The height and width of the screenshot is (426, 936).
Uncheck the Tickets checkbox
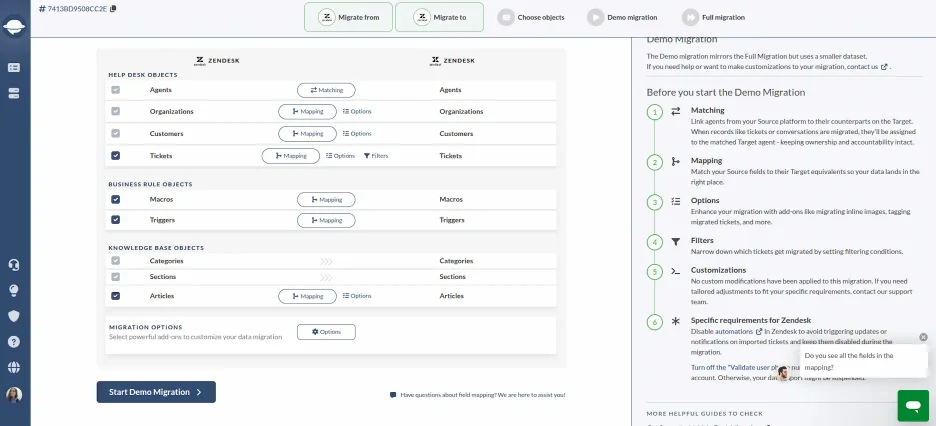115,156
